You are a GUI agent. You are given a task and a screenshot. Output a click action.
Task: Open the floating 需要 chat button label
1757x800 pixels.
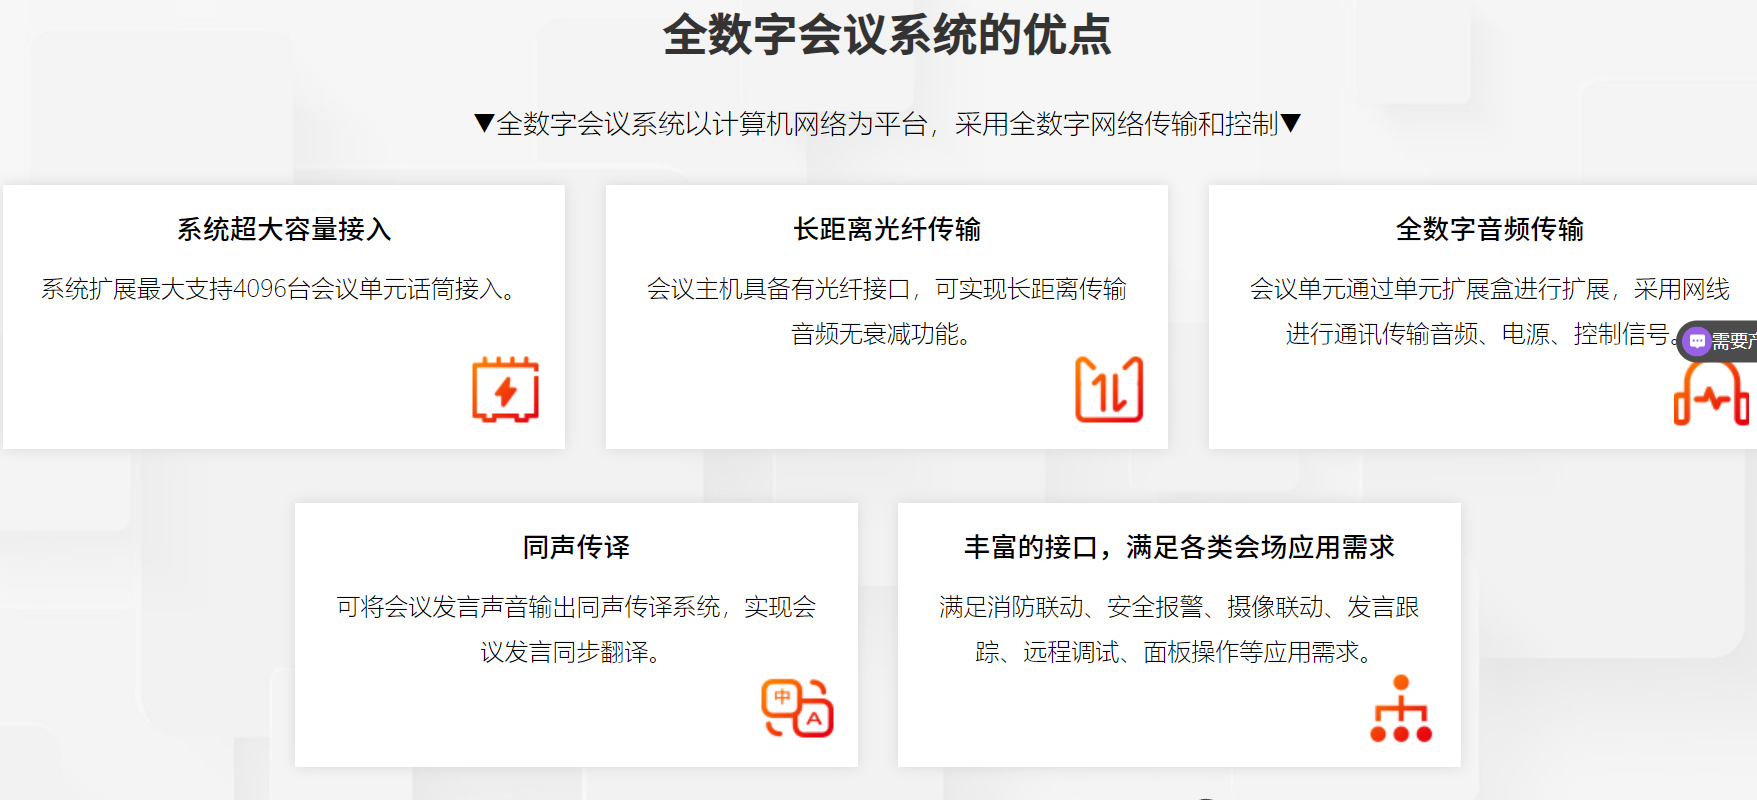click(1734, 342)
